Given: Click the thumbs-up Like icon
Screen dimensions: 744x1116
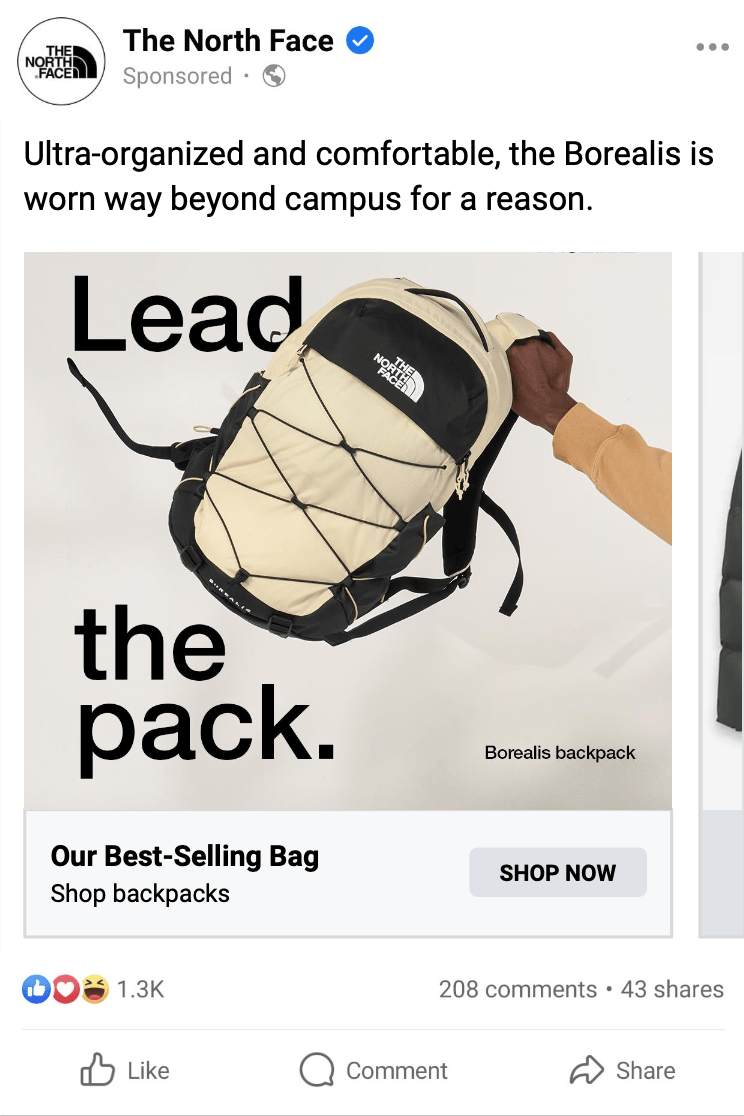Looking at the screenshot, I should 97,1070.
